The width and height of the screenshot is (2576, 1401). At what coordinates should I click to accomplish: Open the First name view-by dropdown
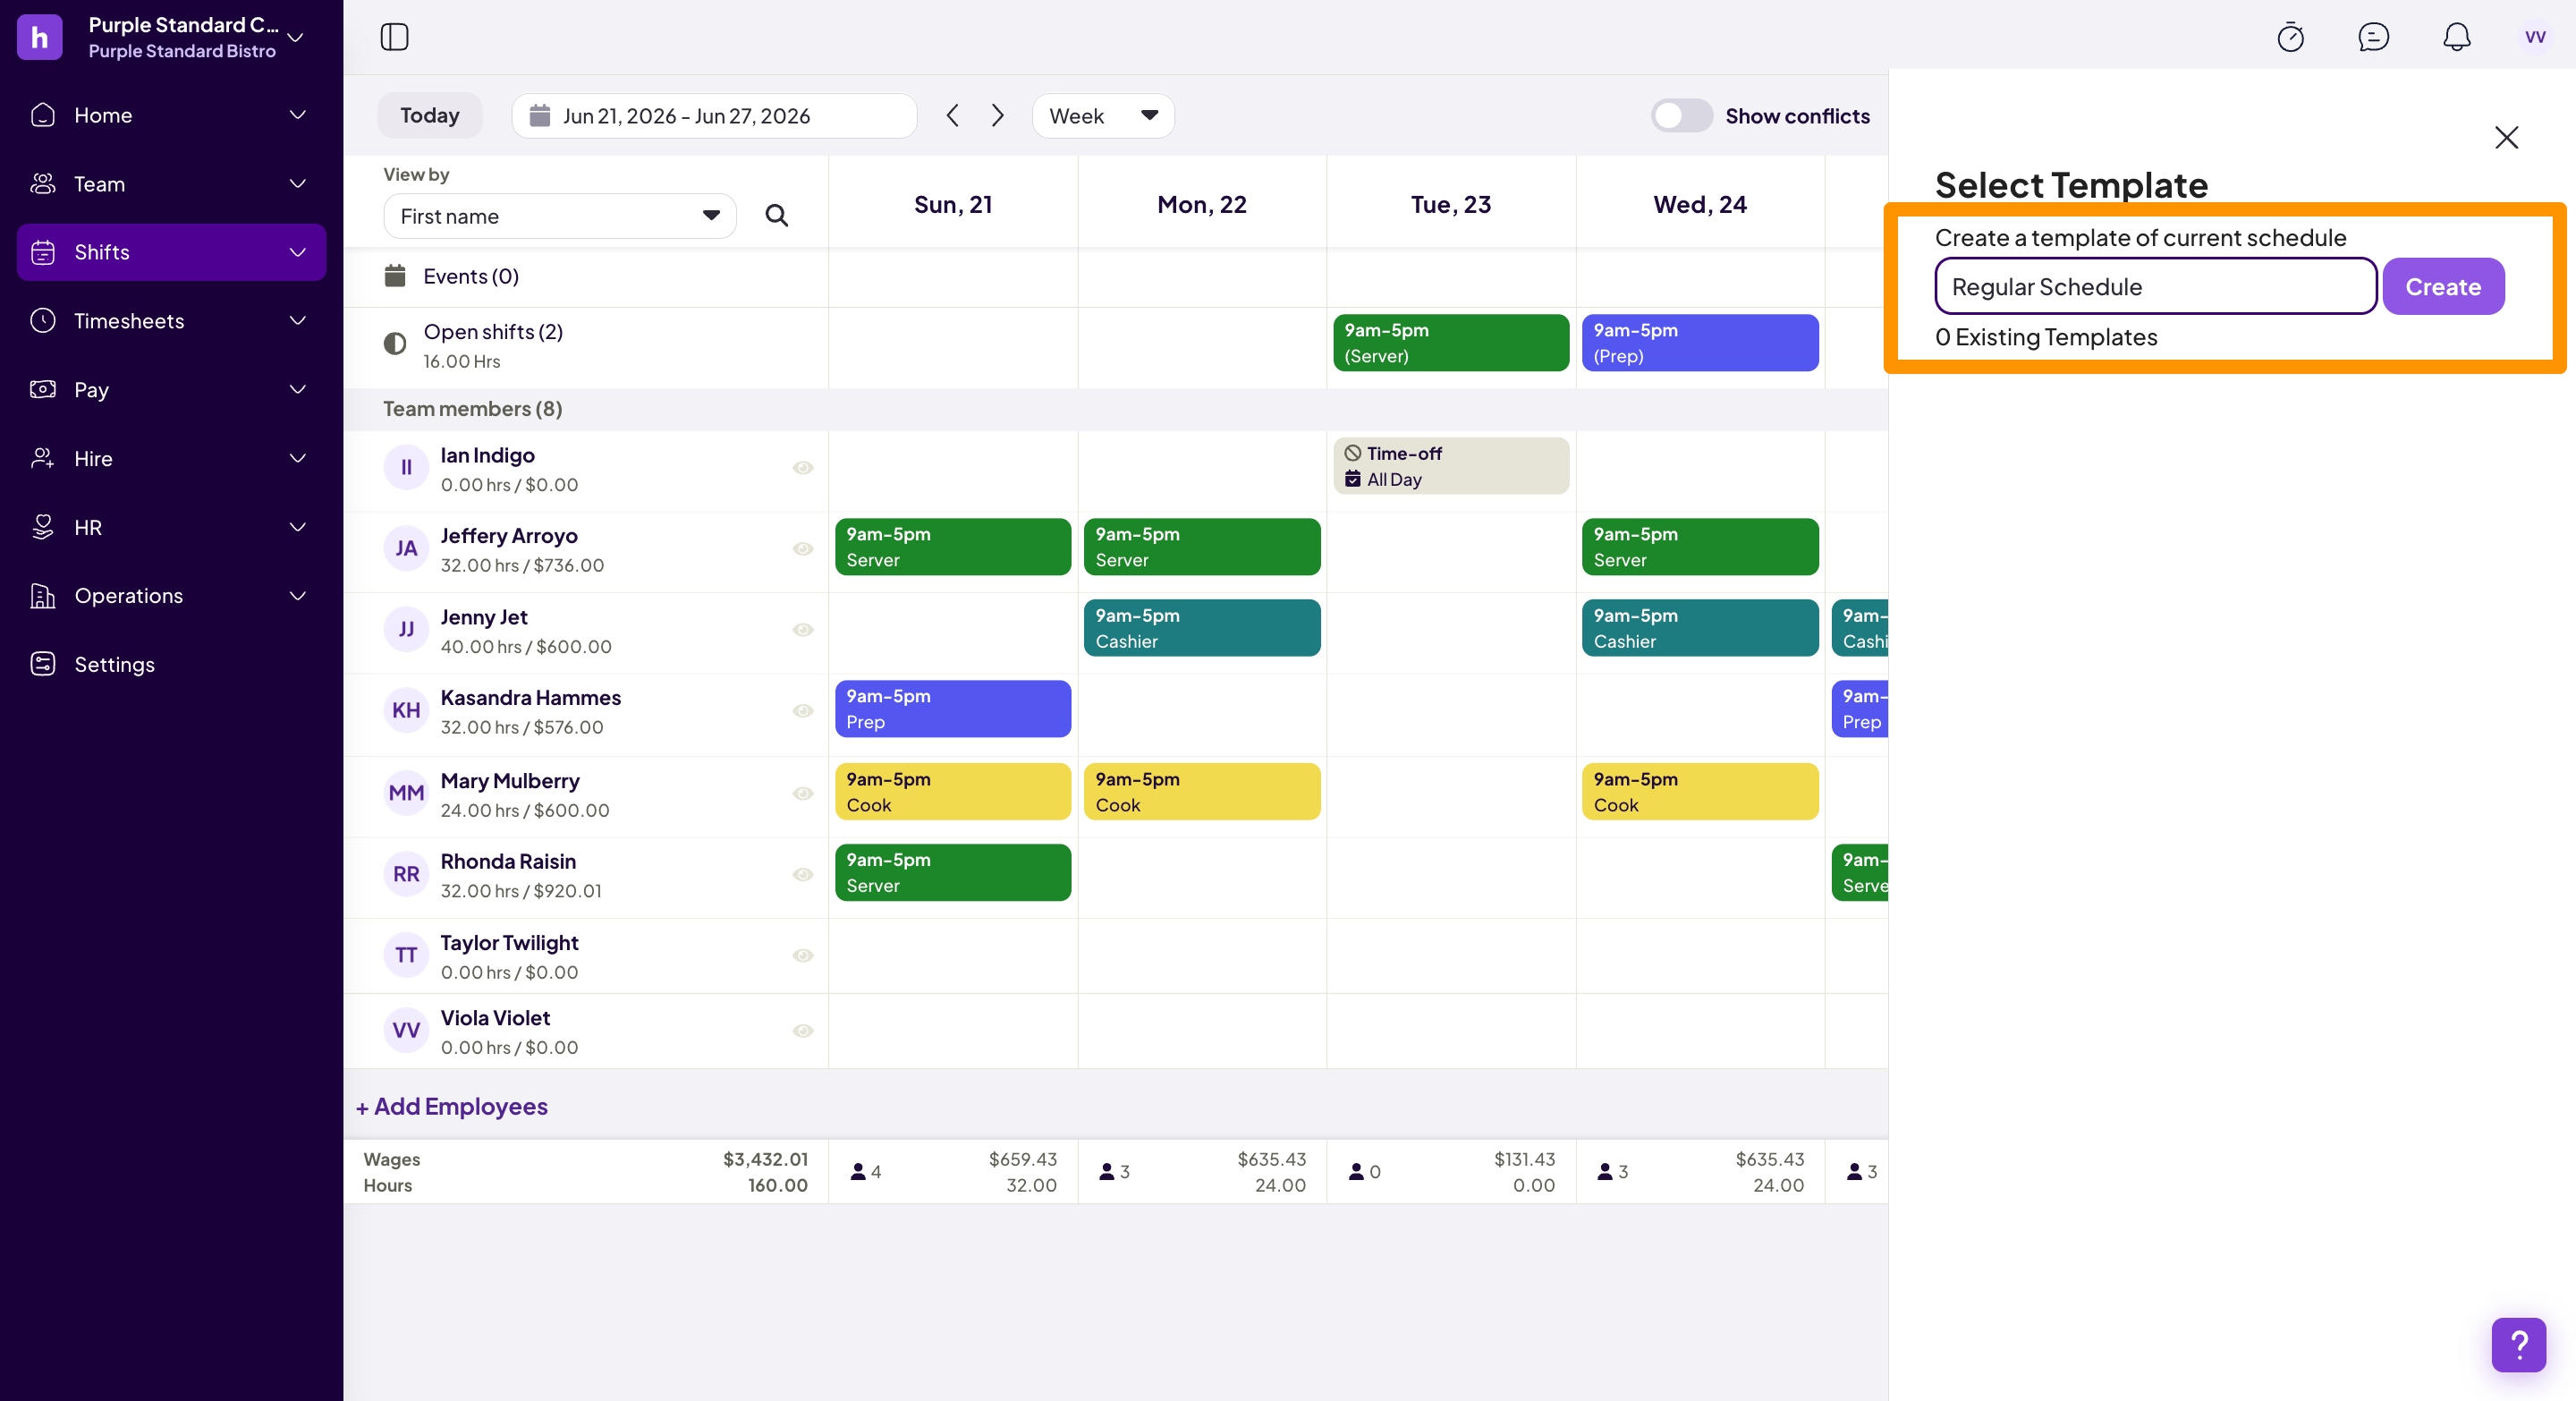click(x=559, y=215)
